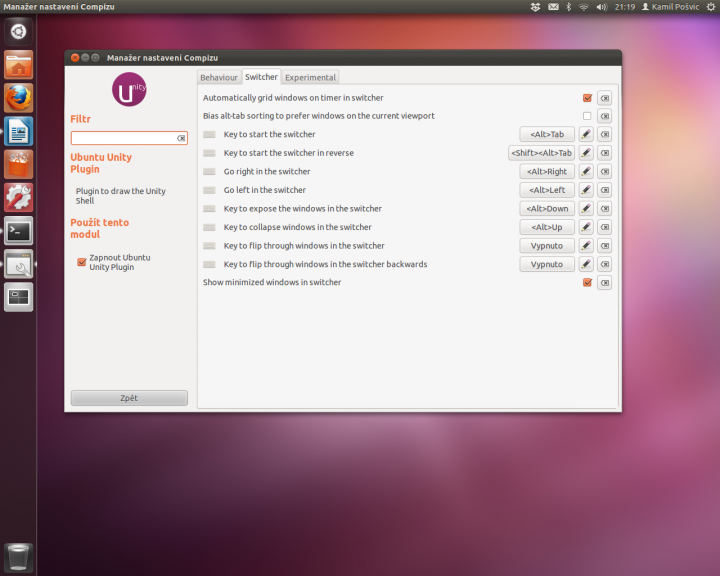Click the <Alt>Tab key binding button
Image resolution: width=720 pixels, height=576 pixels.
click(547, 134)
